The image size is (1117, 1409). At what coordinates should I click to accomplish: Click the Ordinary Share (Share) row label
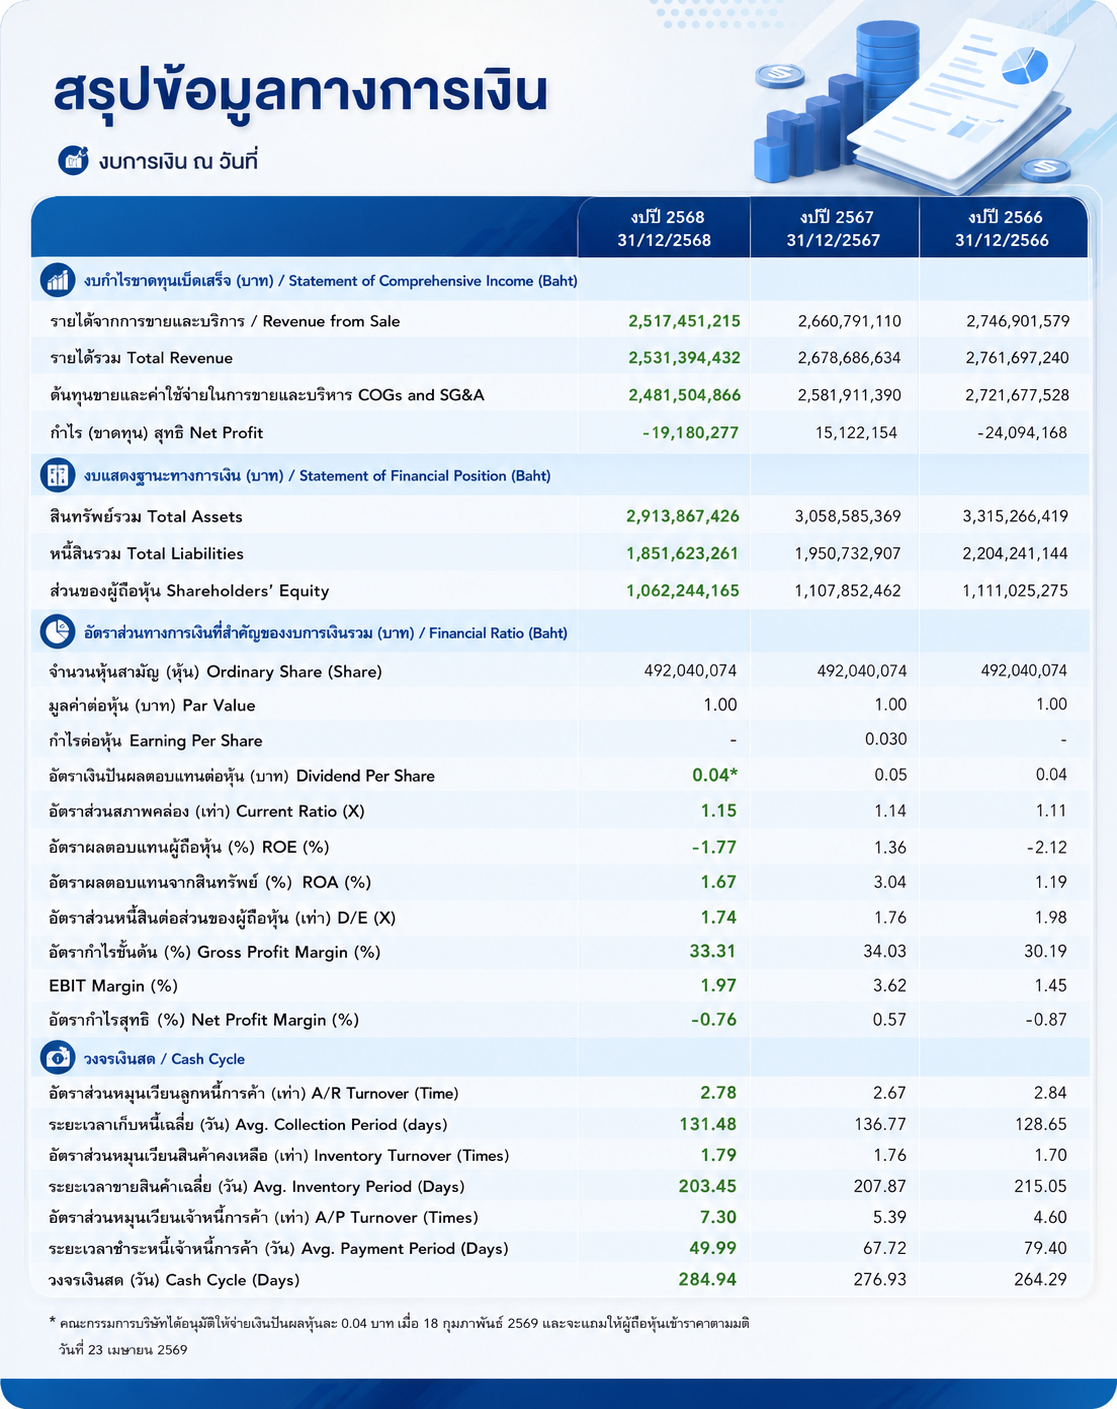(216, 671)
